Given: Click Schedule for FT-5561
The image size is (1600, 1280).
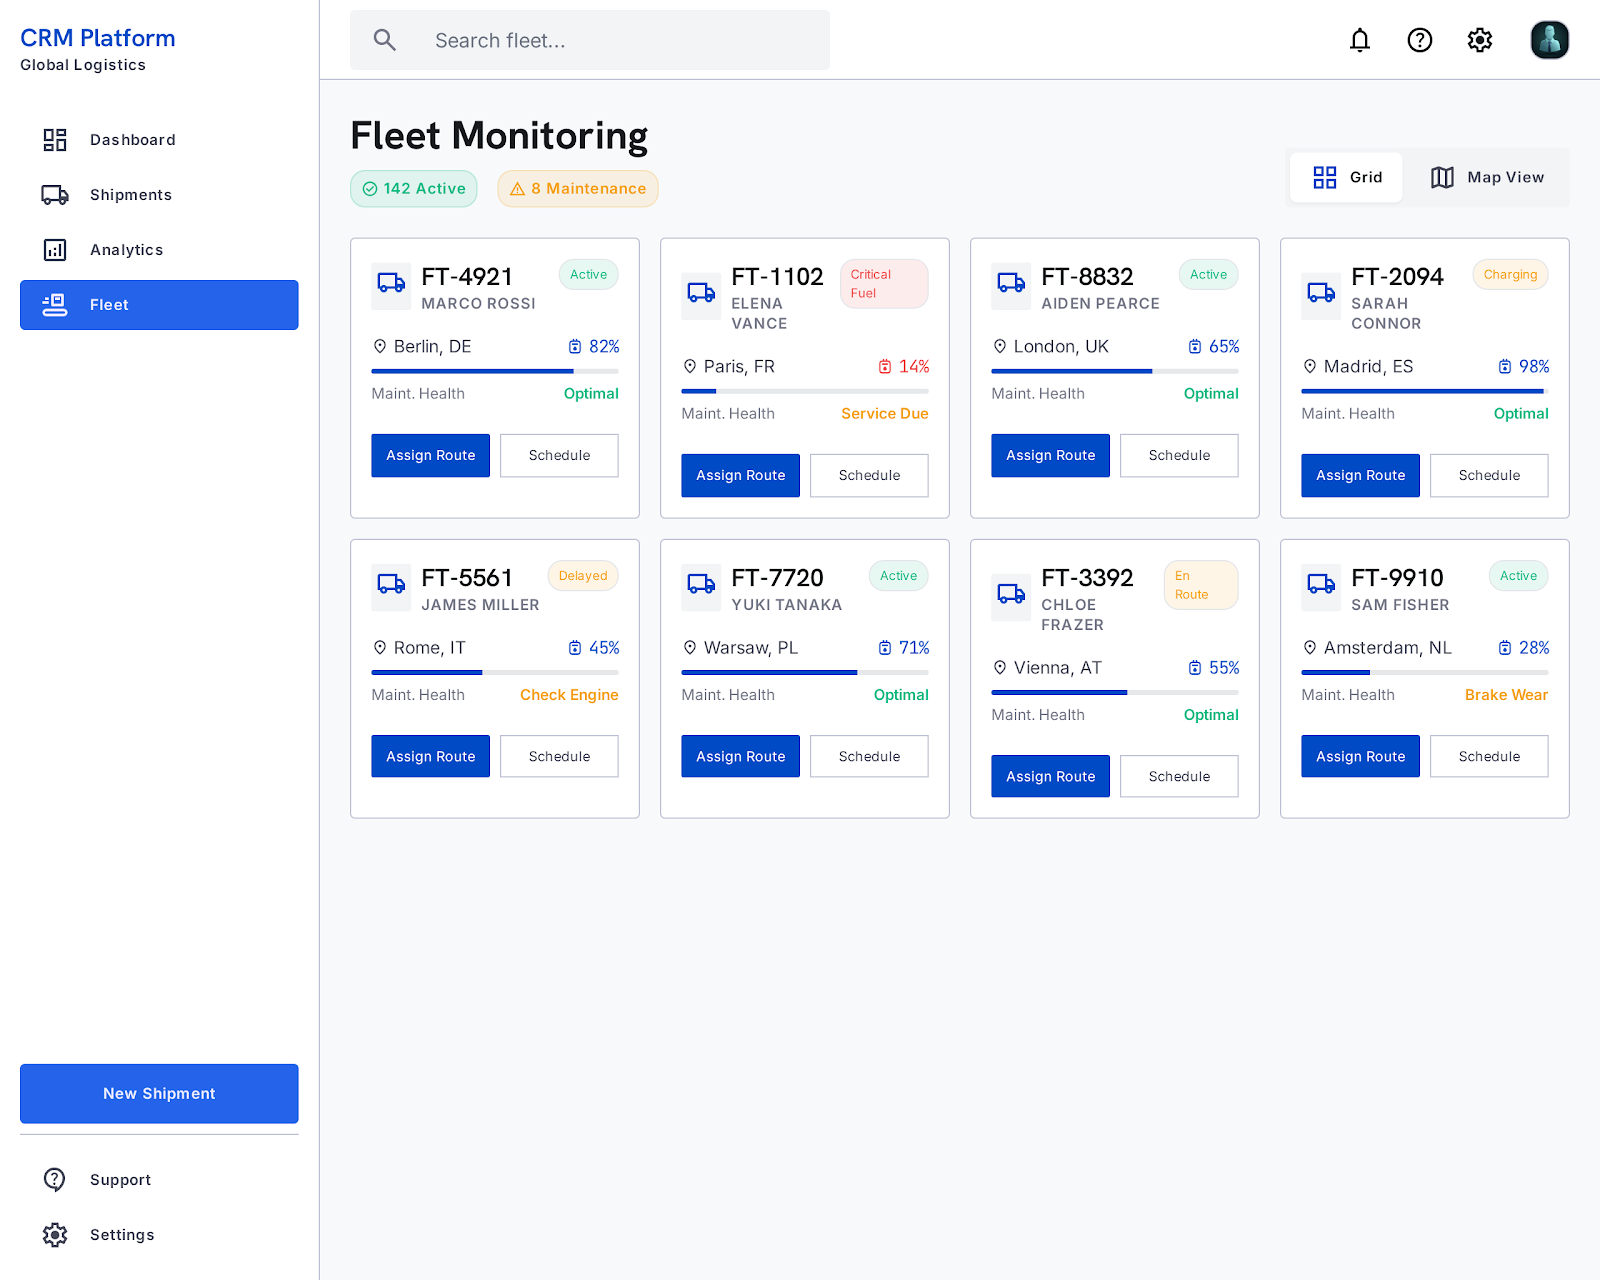Looking at the screenshot, I should tap(559, 757).
